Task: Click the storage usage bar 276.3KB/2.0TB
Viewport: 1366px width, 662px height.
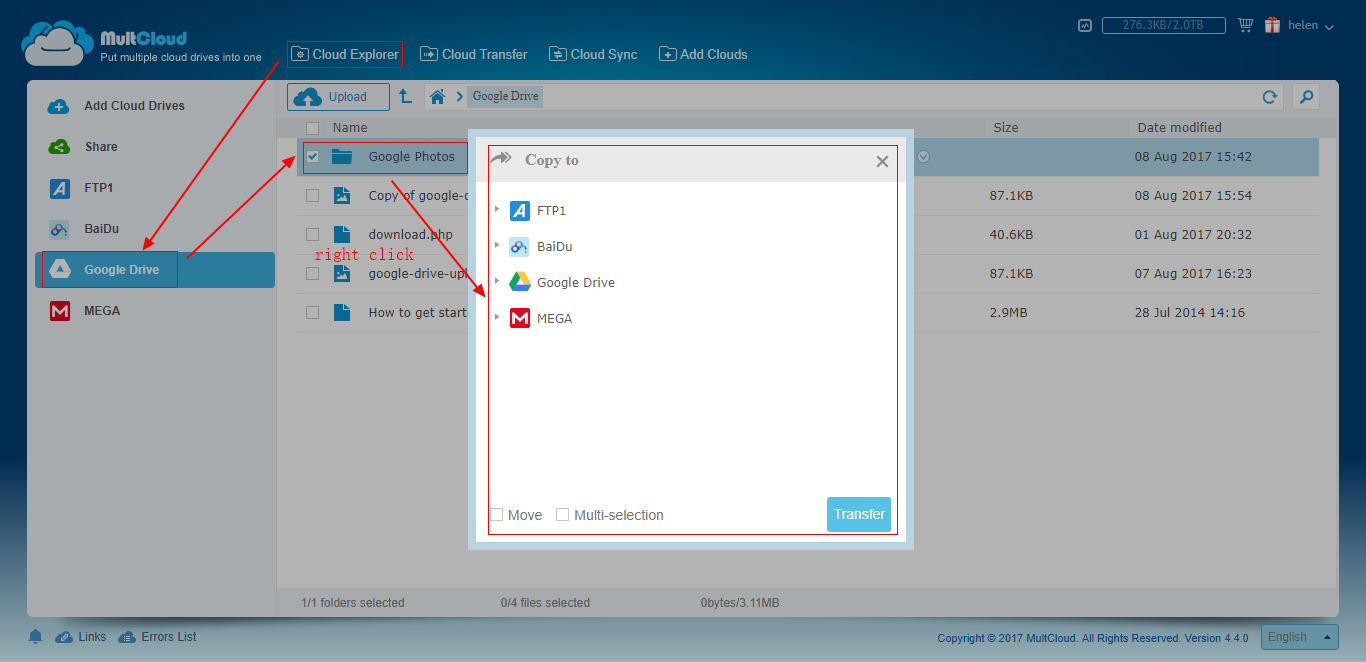Action: [x=1164, y=26]
